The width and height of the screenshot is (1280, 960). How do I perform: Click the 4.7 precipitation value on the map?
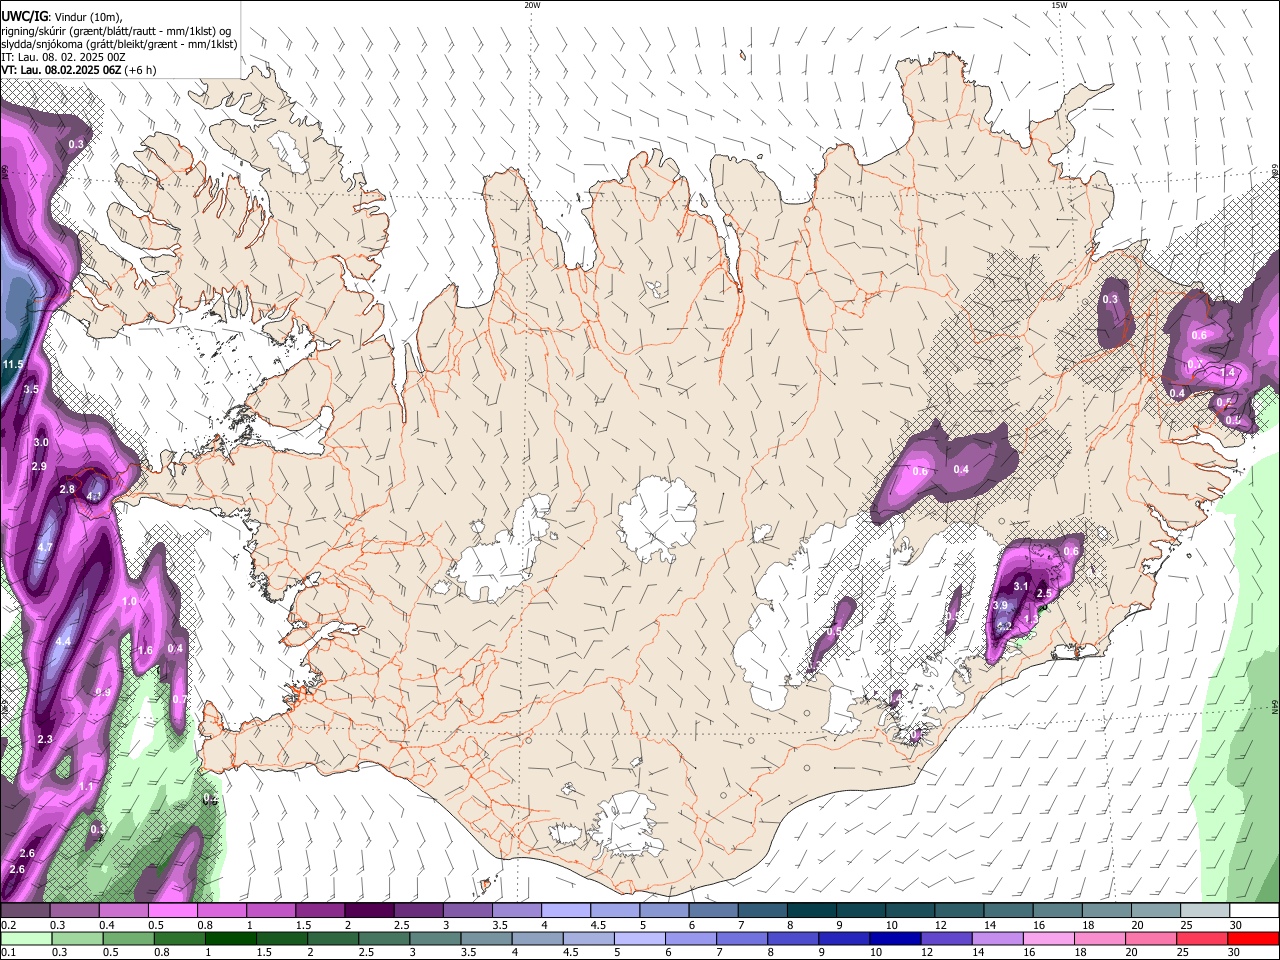pyautogui.click(x=45, y=548)
